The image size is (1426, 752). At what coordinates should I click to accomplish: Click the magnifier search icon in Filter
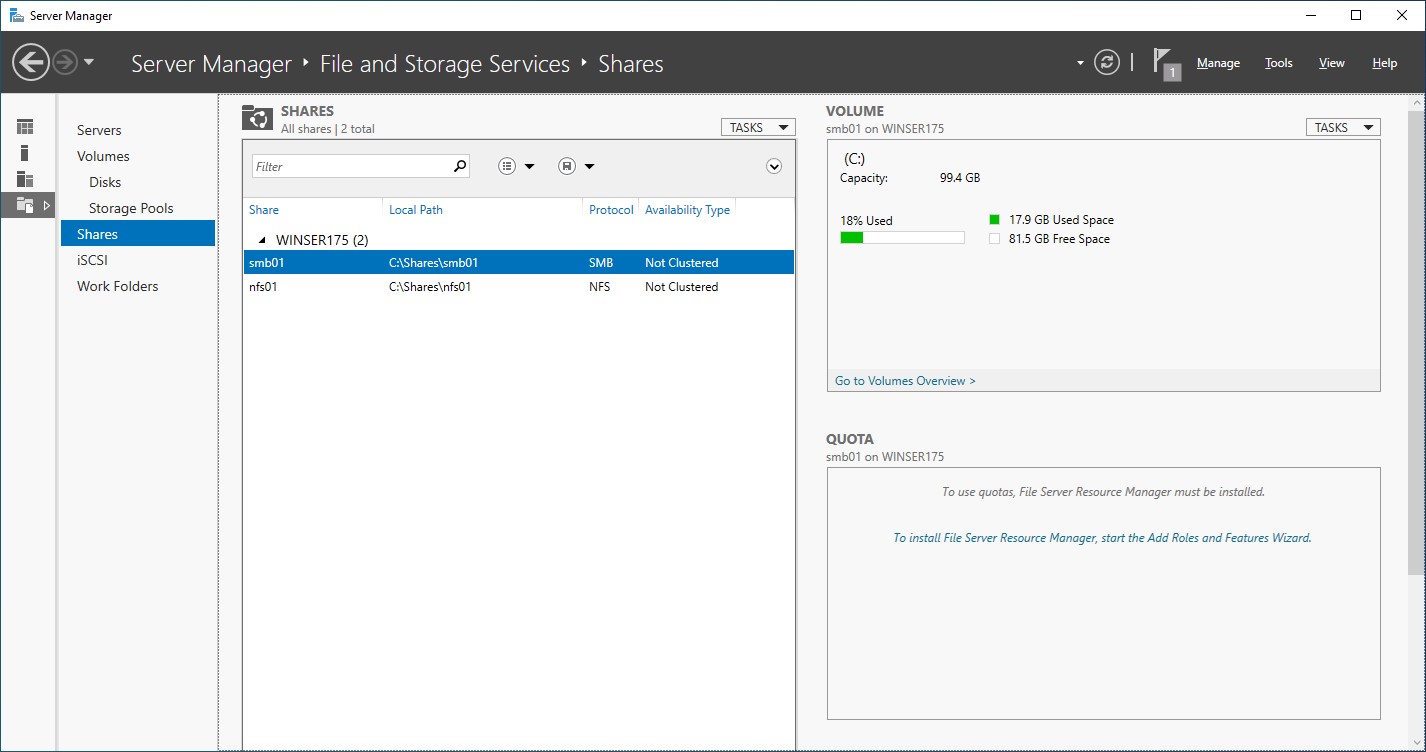click(460, 166)
